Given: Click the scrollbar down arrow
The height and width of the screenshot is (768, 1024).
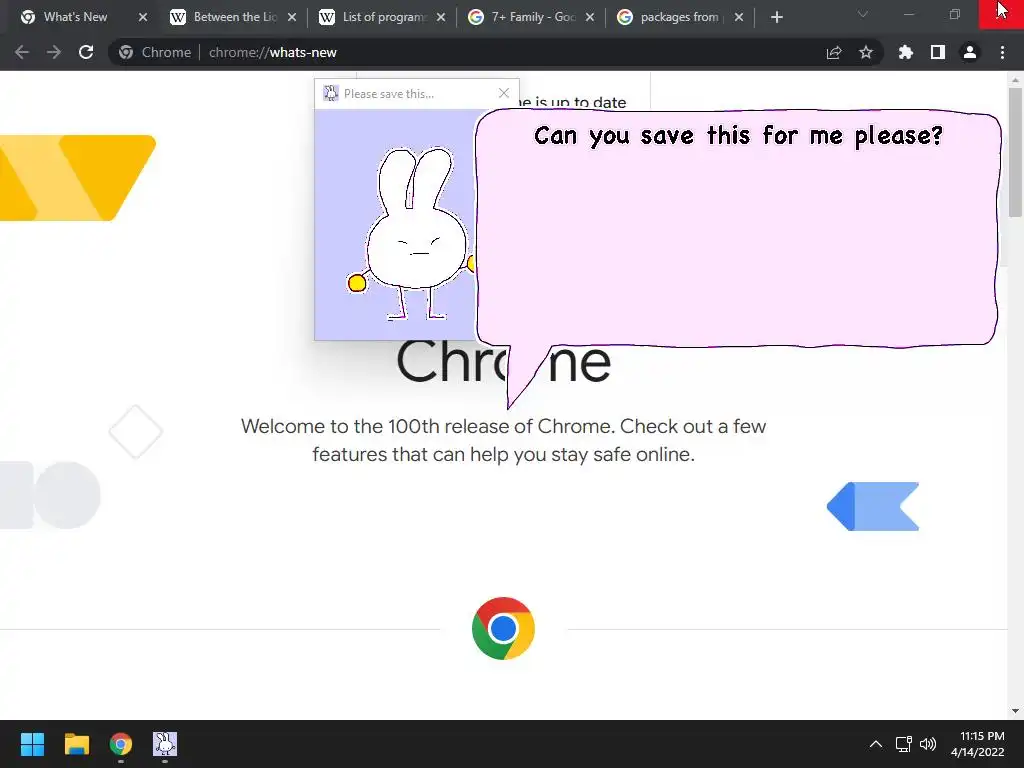Looking at the screenshot, I should (1015, 711).
